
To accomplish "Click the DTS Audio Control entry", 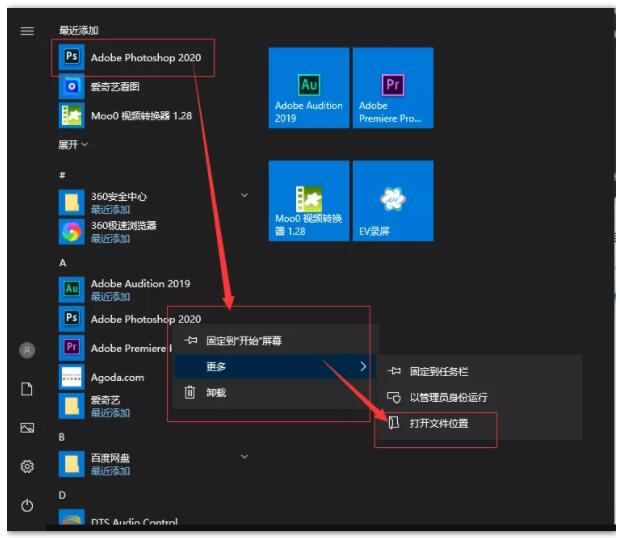I will coord(134,523).
